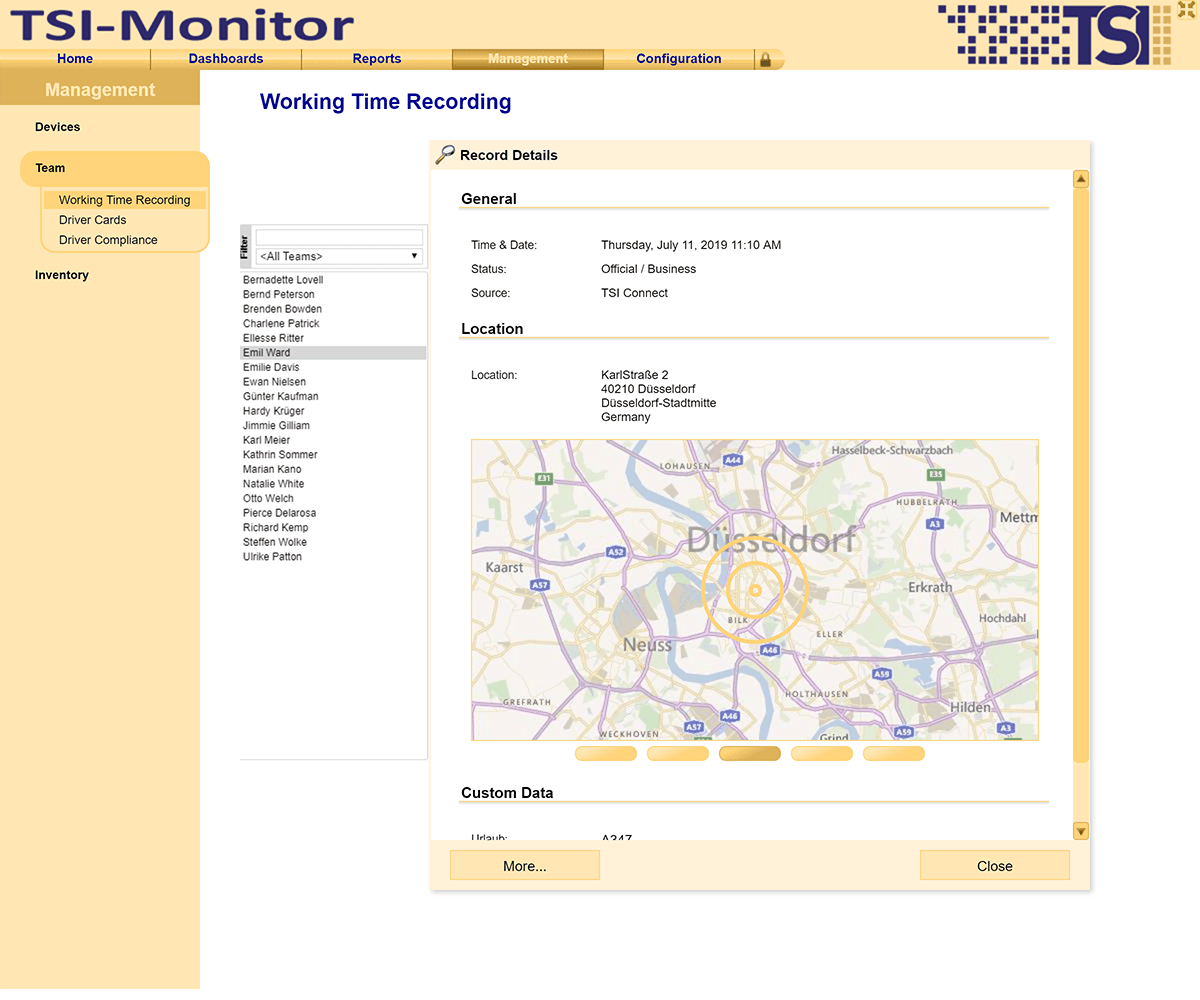Switch to the Dashboards tab
The height and width of the screenshot is (1000, 1200).
226,59
